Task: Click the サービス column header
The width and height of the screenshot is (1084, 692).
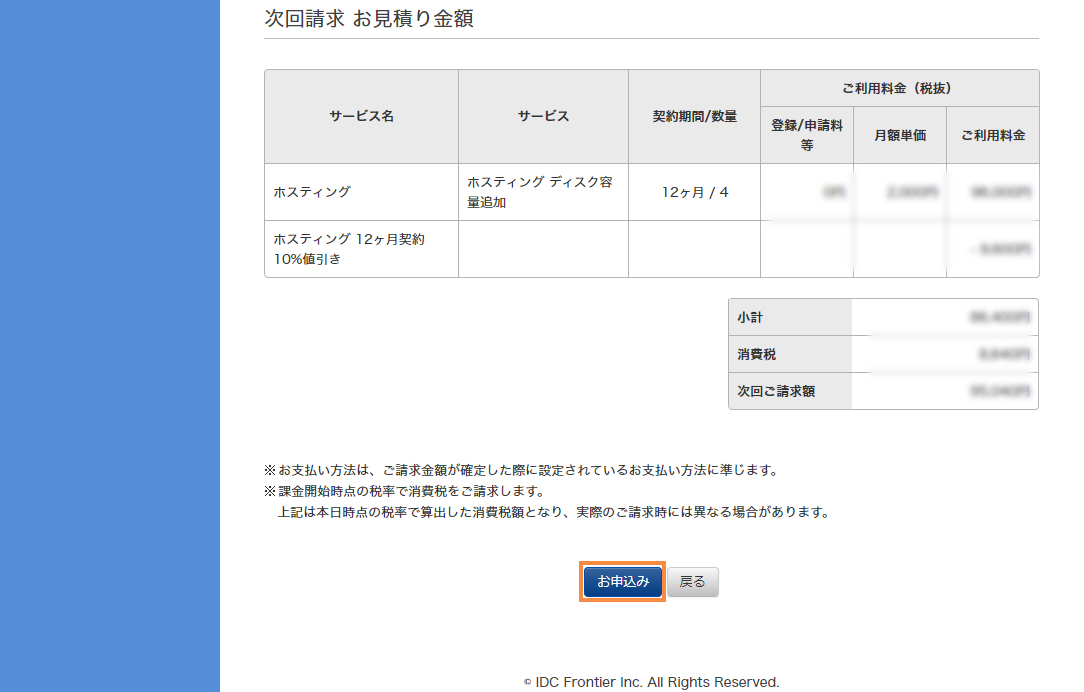Action: [x=542, y=116]
